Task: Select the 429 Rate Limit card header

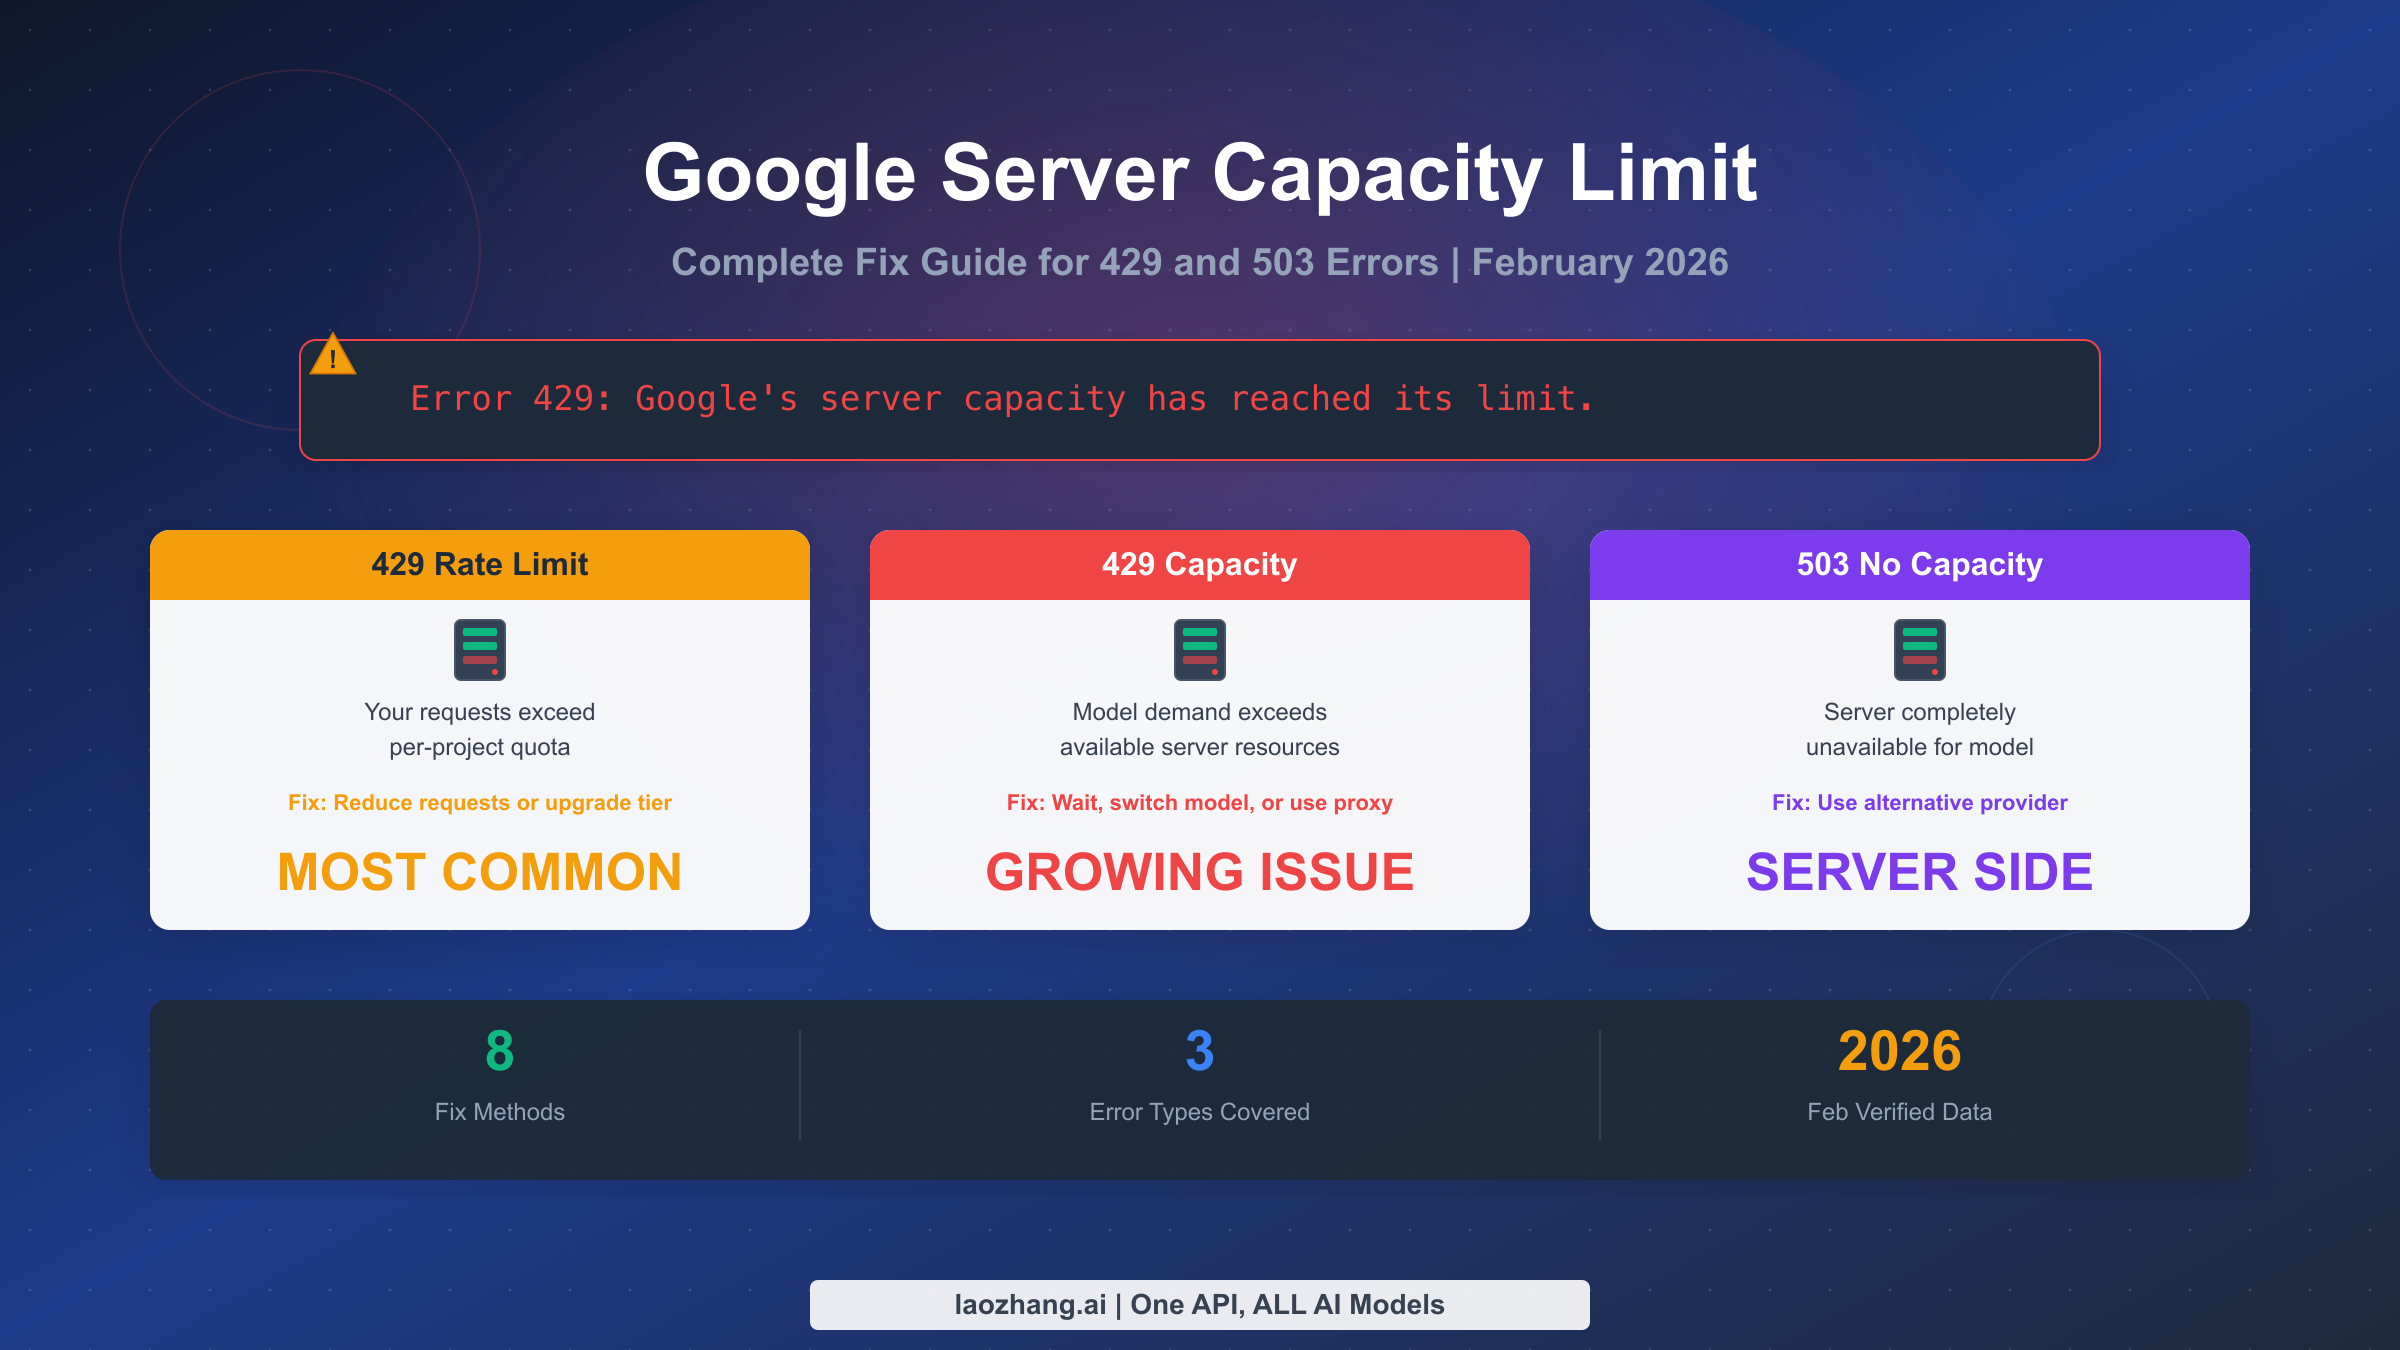Action: pyautogui.click(x=480, y=564)
